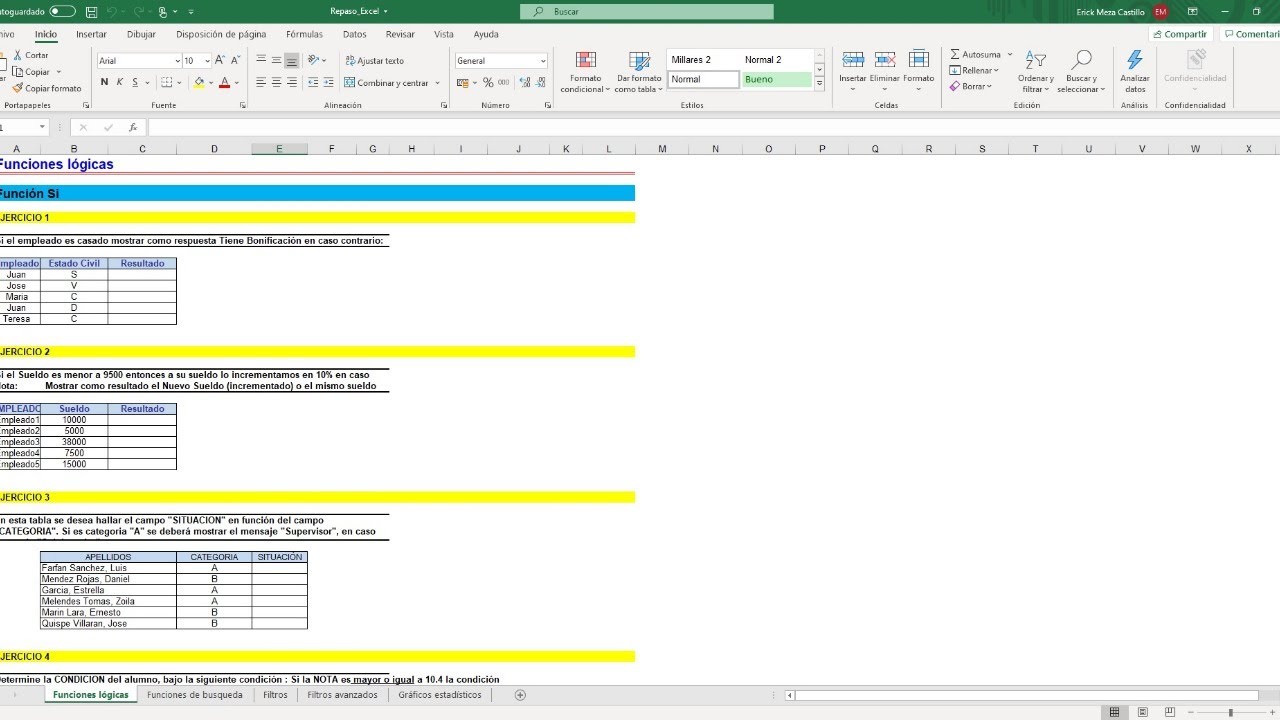This screenshot has height=720, width=1280.
Task: Apply thousands separator 000 style
Action: pyautogui.click(x=503, y=83)
